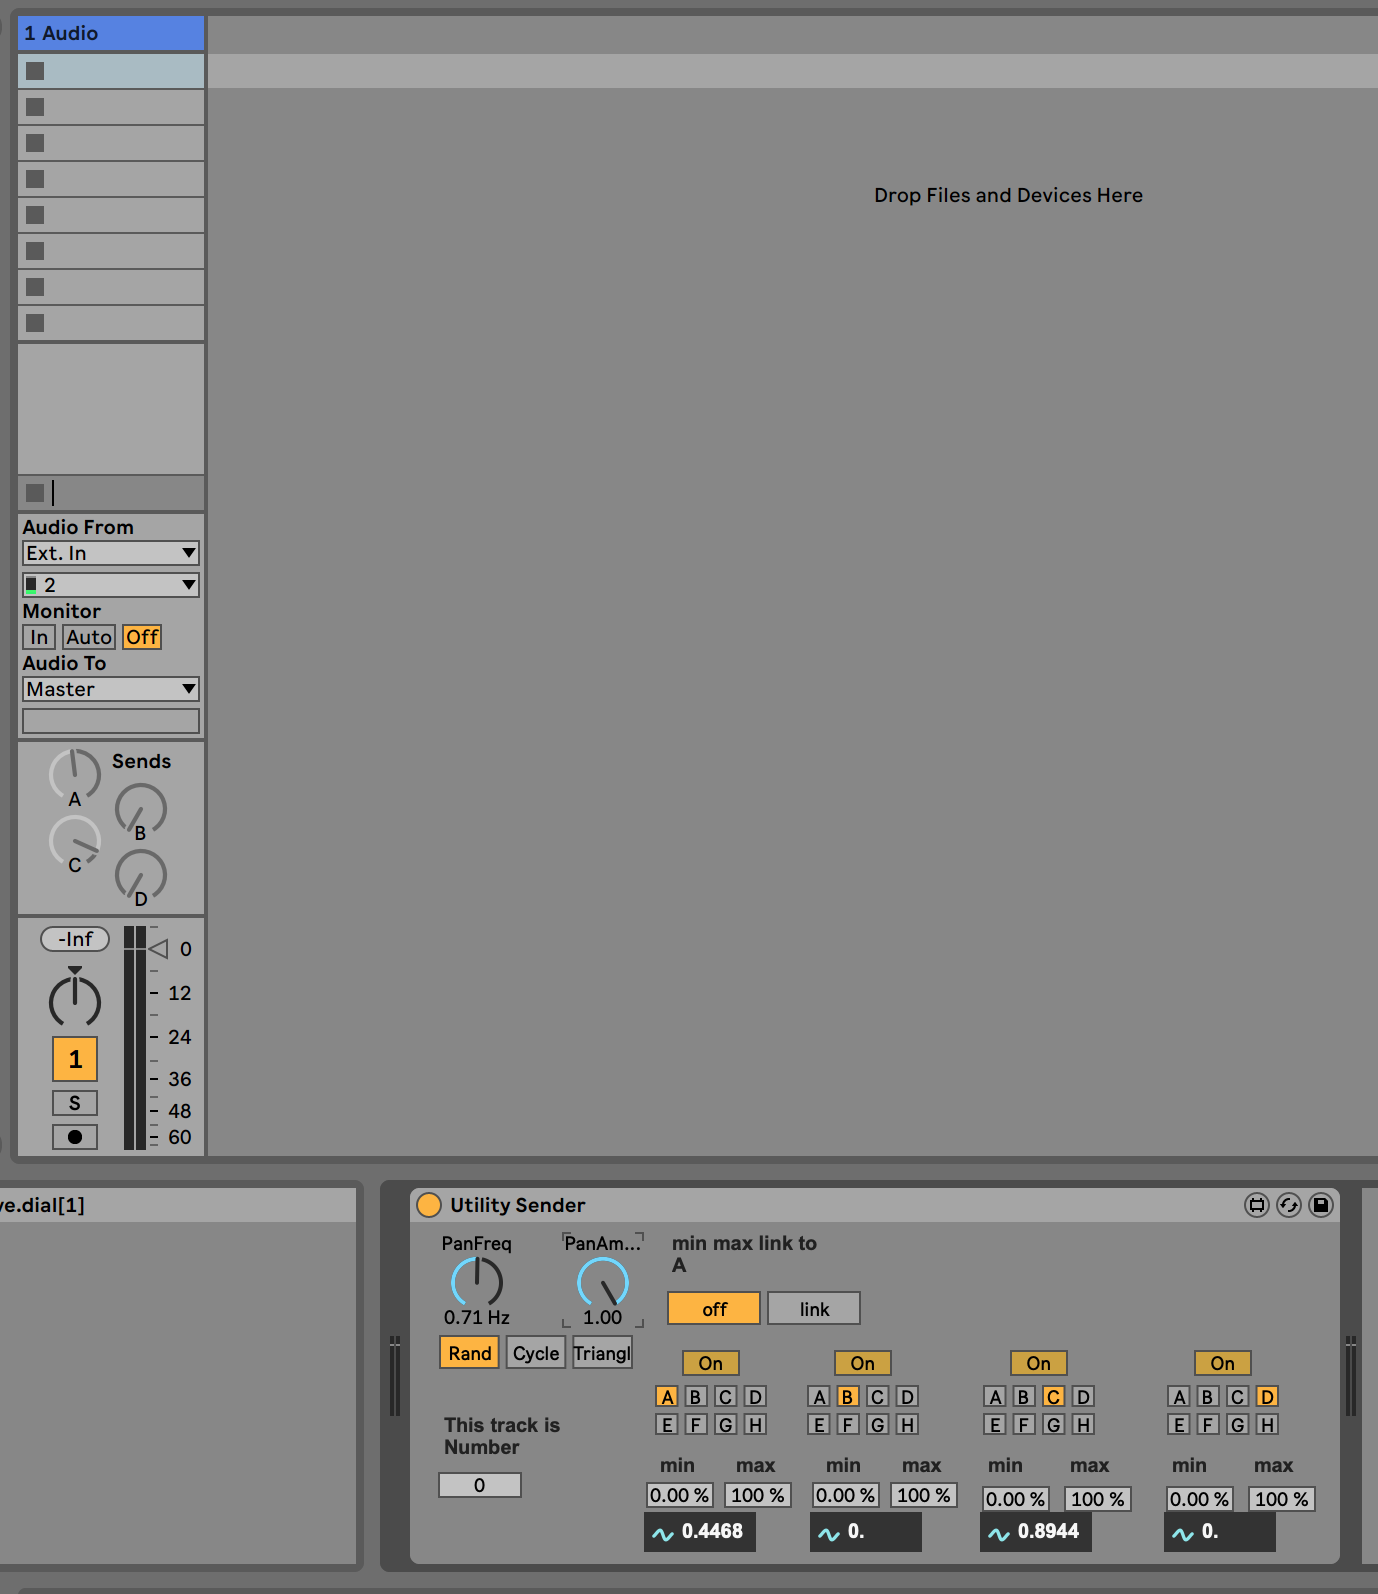Open the Ext. In input type dropdown
The image size is (1378, 1594).
click(x=111, y=553)
